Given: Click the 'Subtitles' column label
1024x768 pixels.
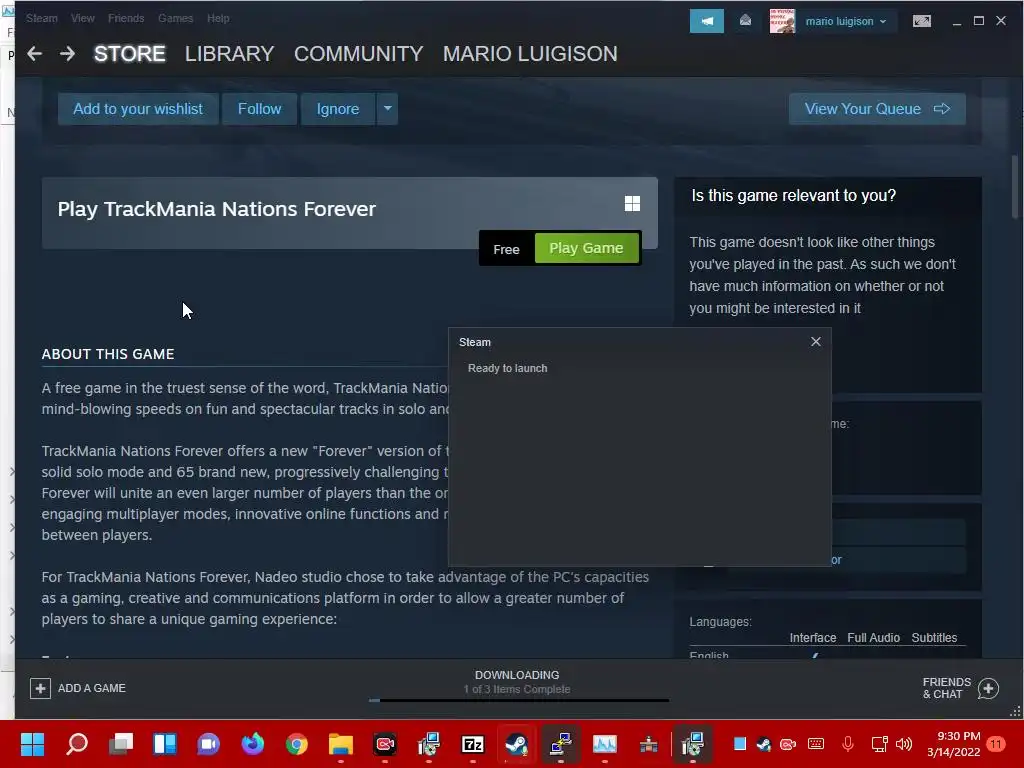Looking at the screenshot, I should (934, 637).
